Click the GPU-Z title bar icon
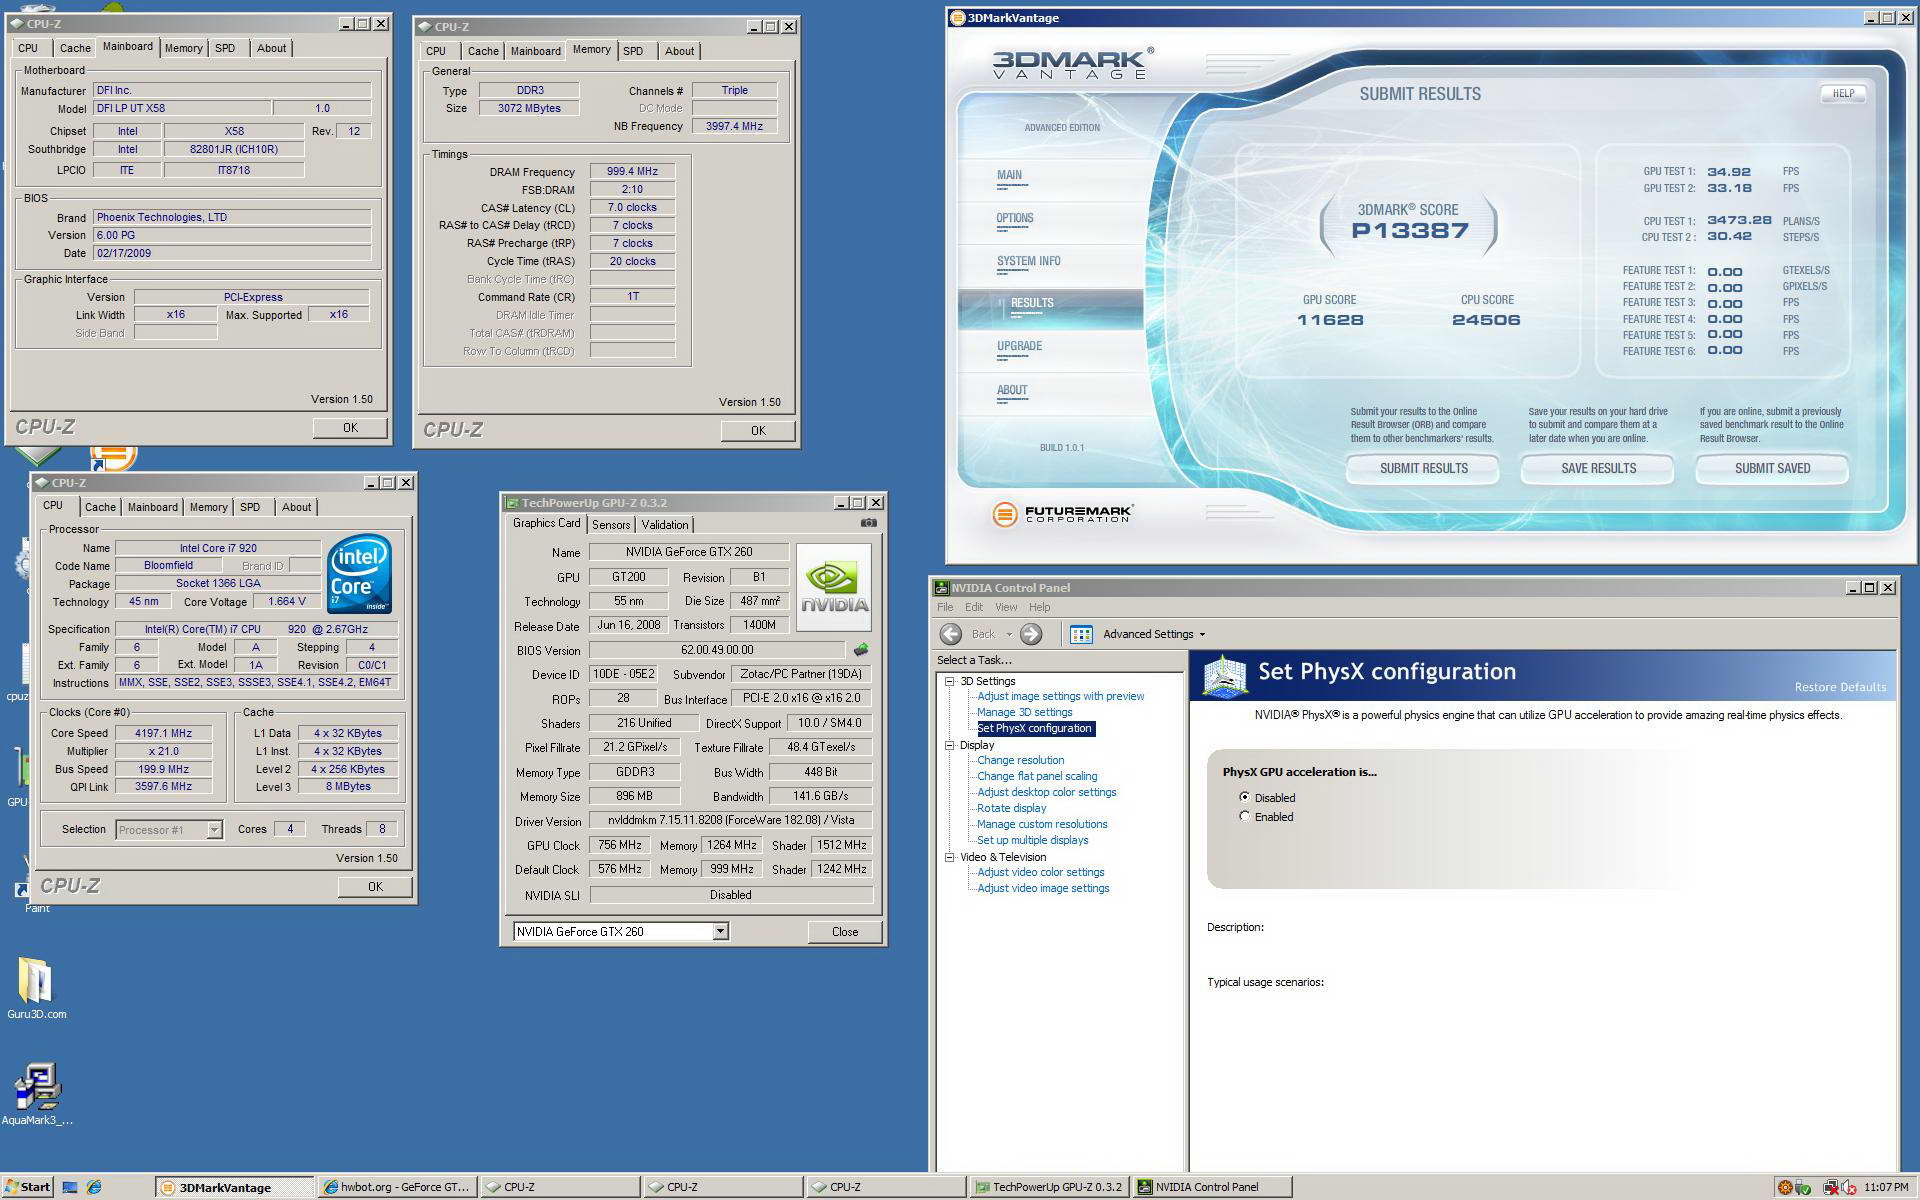The height and width of the screenshot is (1200, 1920). point(512,503)
